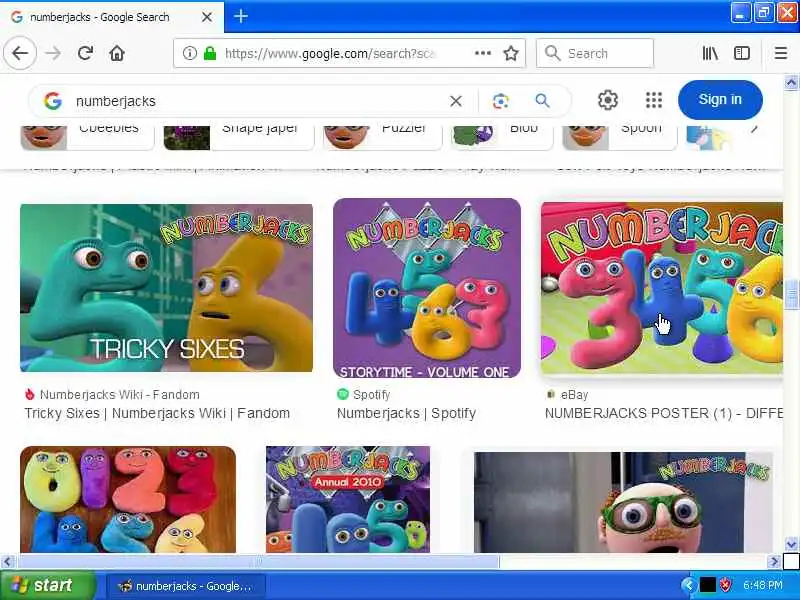Image resolution: width=800 pixels, height=600 pixels.
Task: Click red security shield tray icon
Action: click(x=726, y=585)
